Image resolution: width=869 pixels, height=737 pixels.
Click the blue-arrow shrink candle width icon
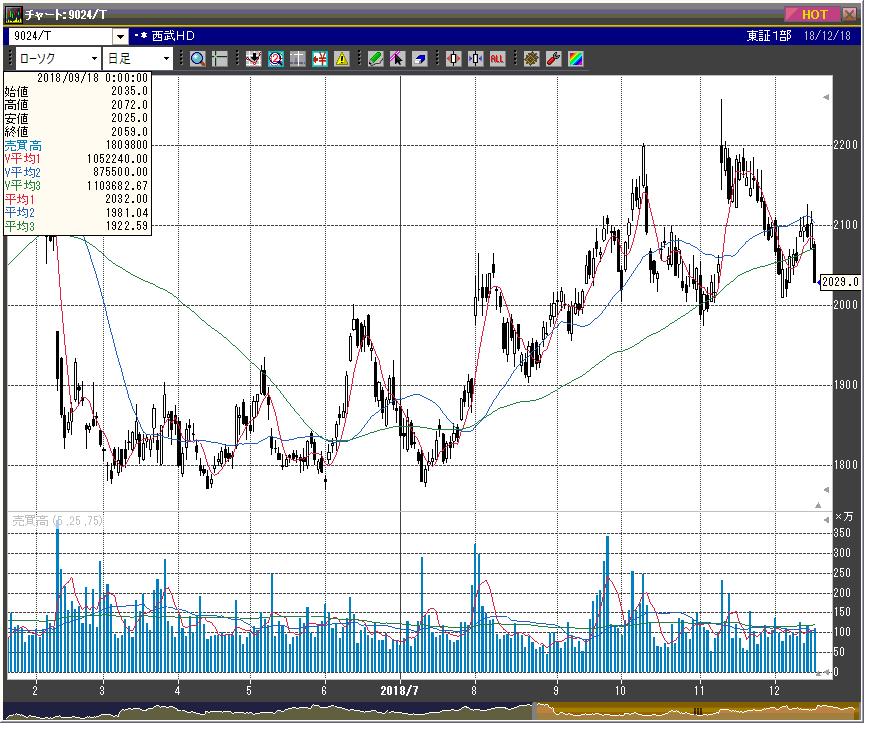476,59
